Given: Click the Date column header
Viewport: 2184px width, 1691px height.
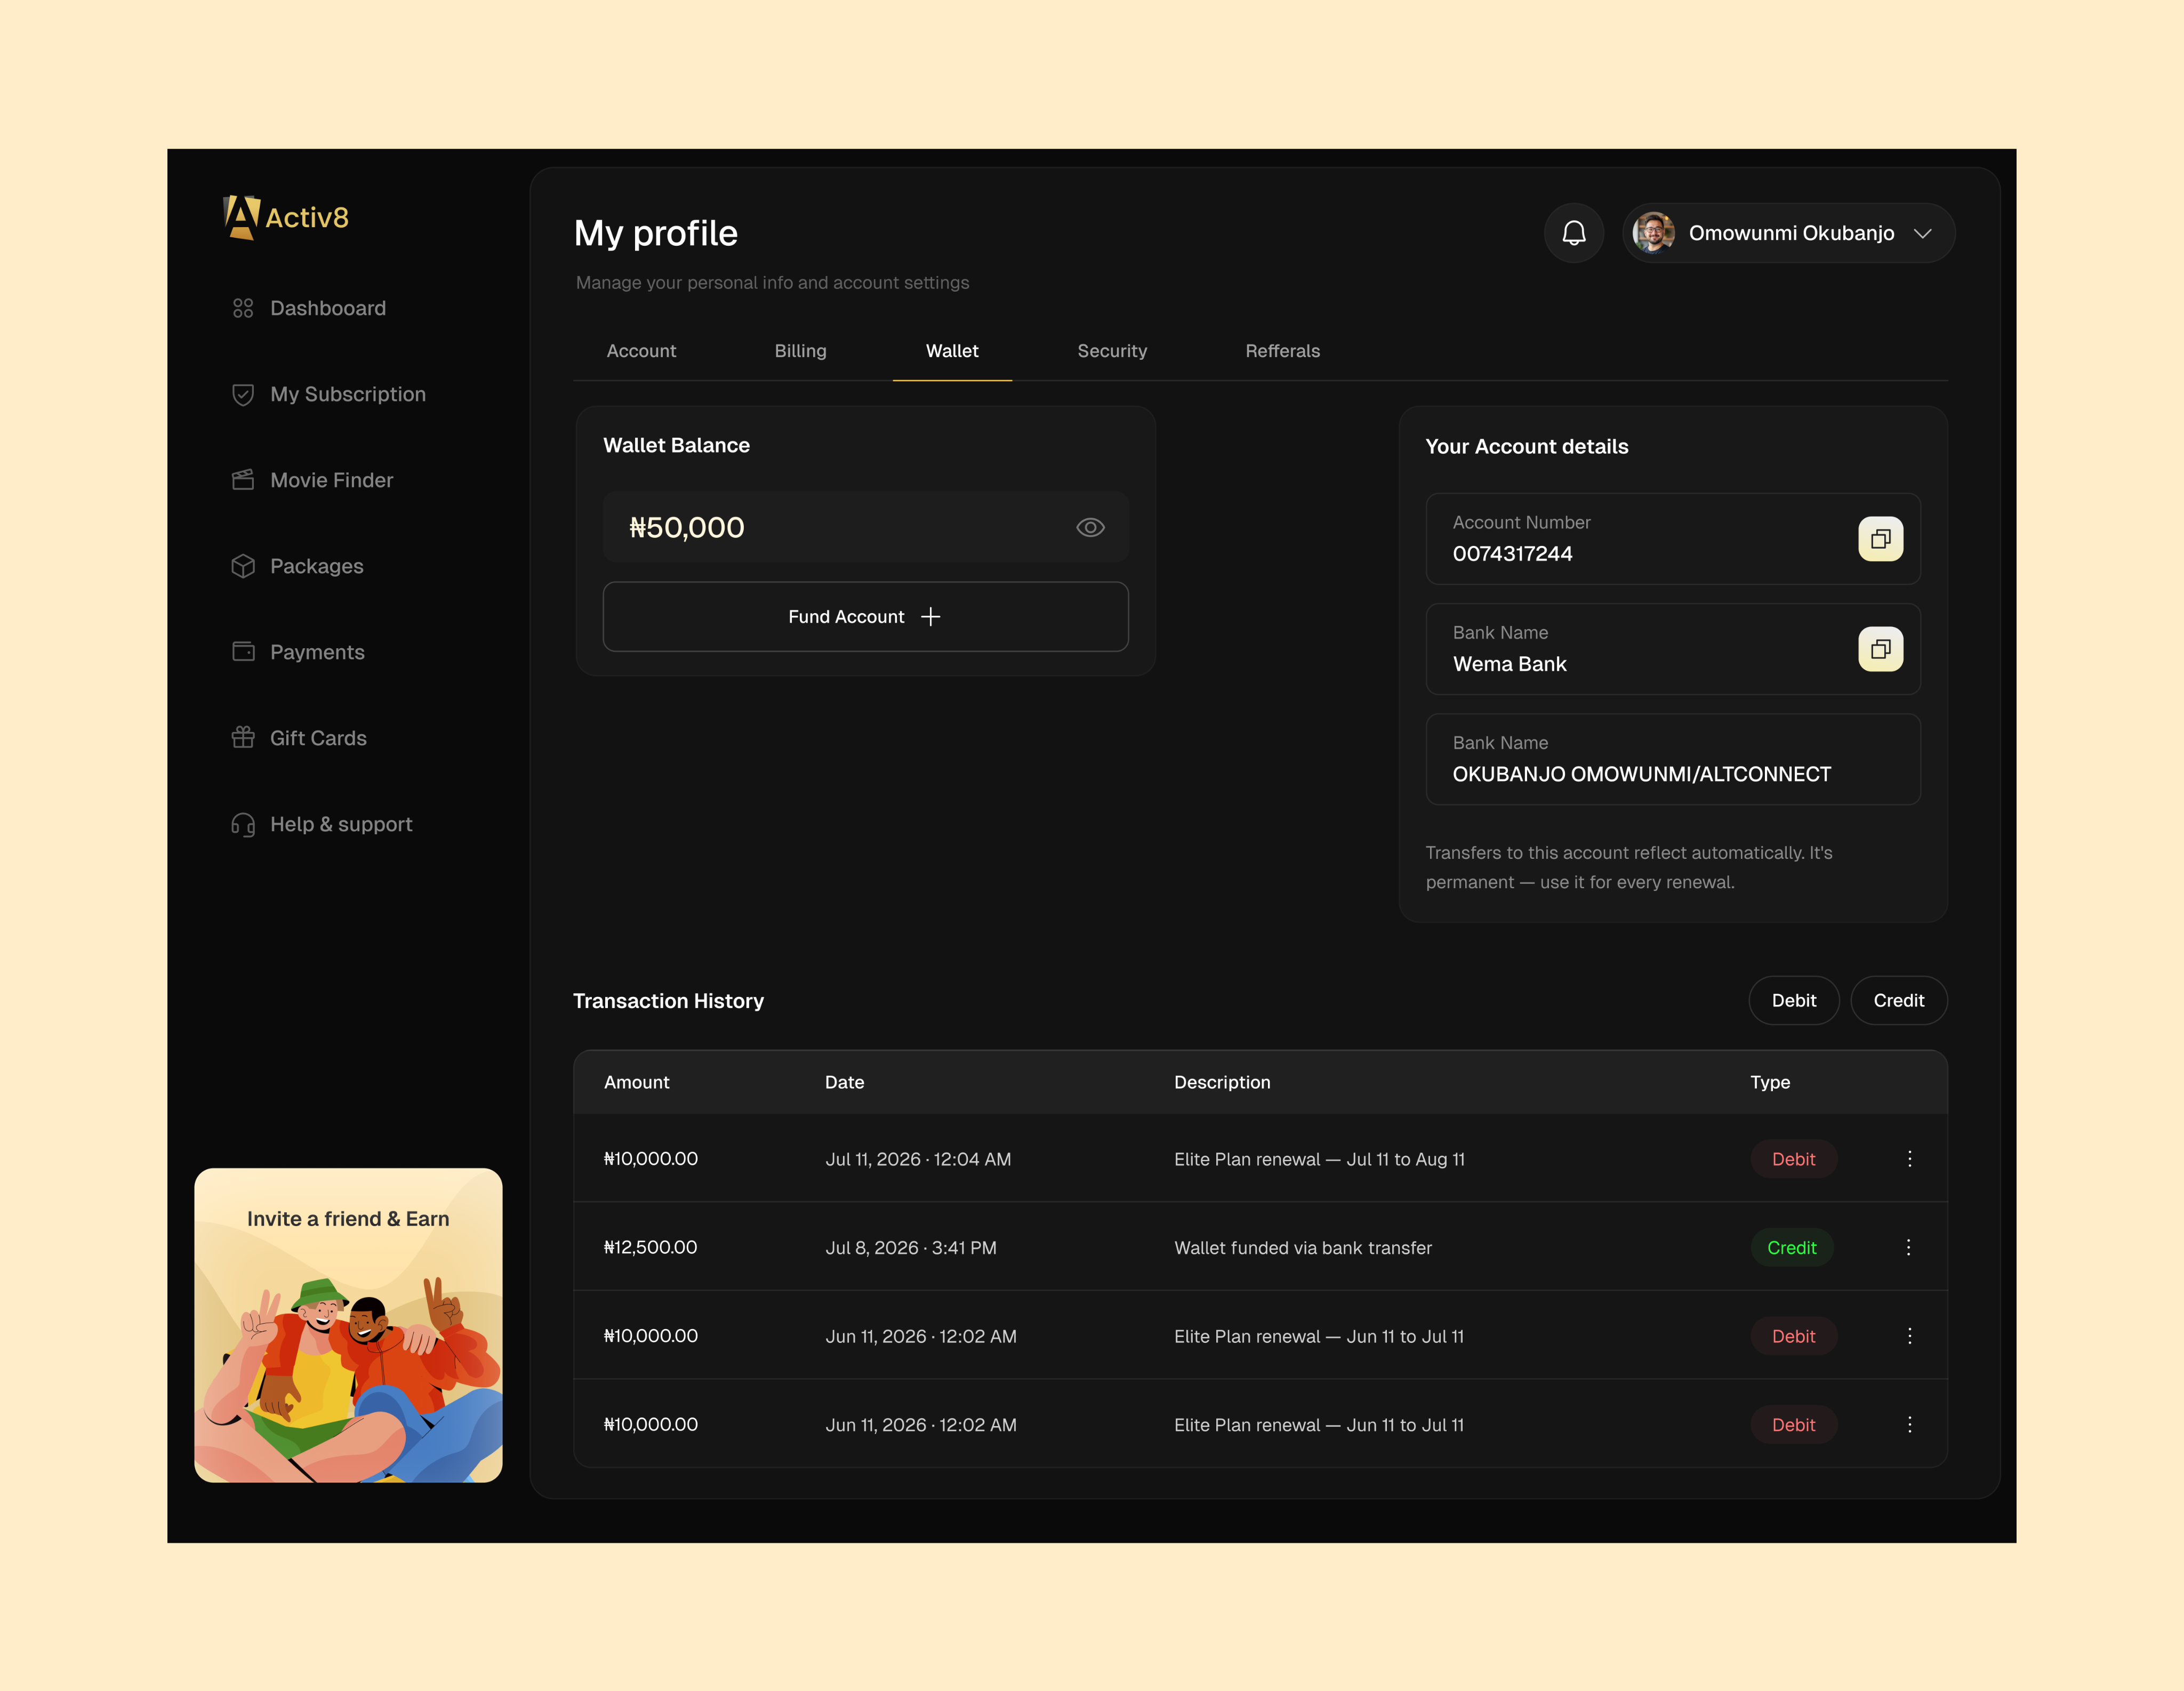Looking at the screenshot, I should pyautogui.click(x=844, y=1082).
